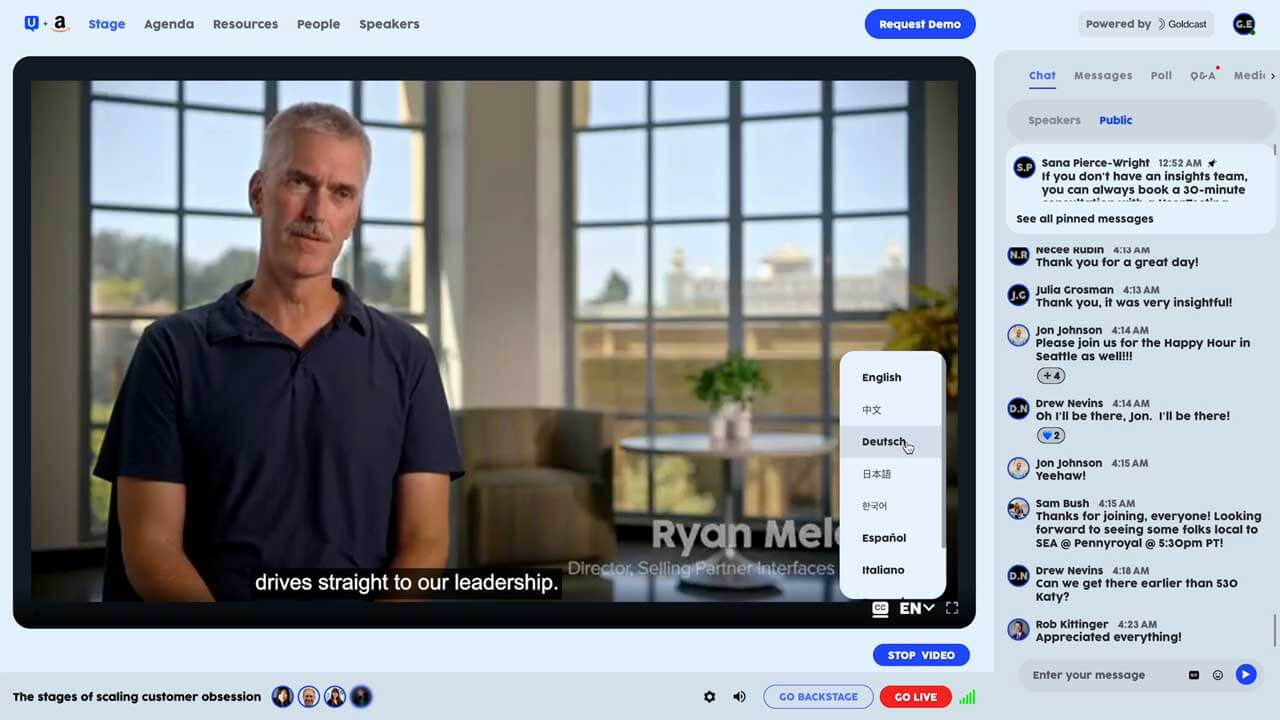Send chat message with arrow button
The height and width of the screenshot is (720, 1280).
[x=1245, y=675]
